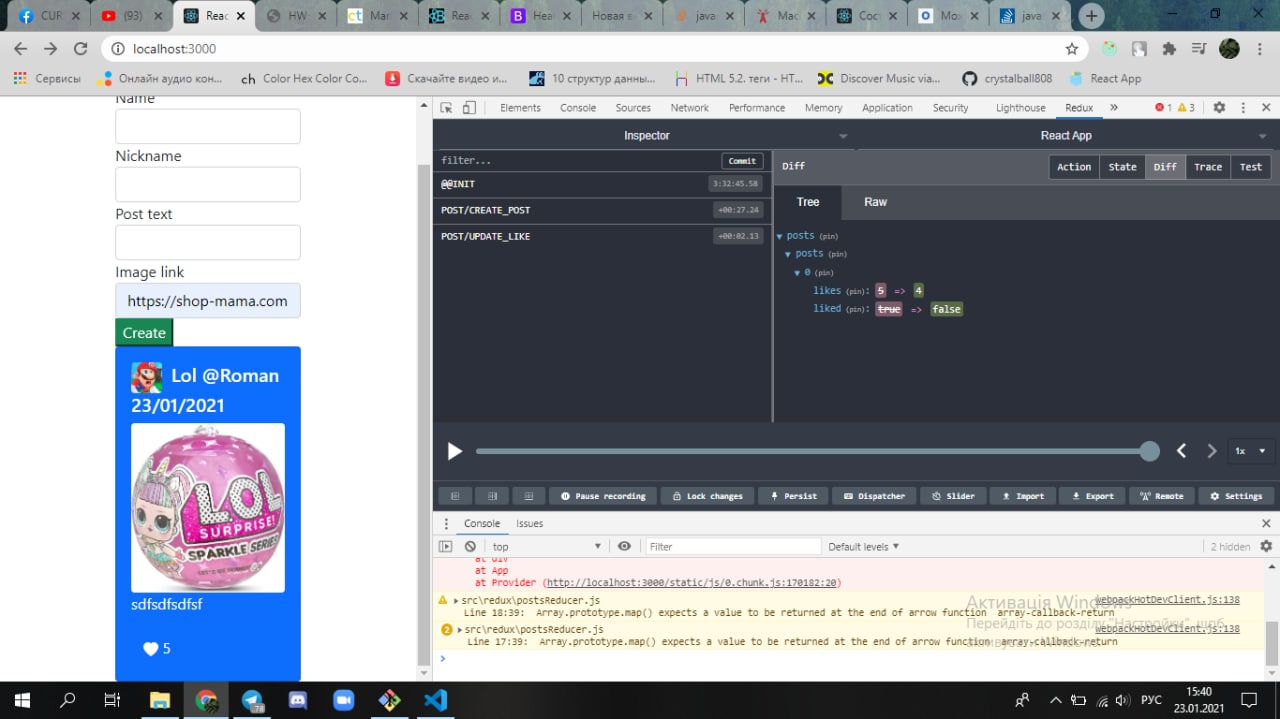1280x719 pixels.
Task: Open the React App instance dropdown
Action: coord(1263,136)
